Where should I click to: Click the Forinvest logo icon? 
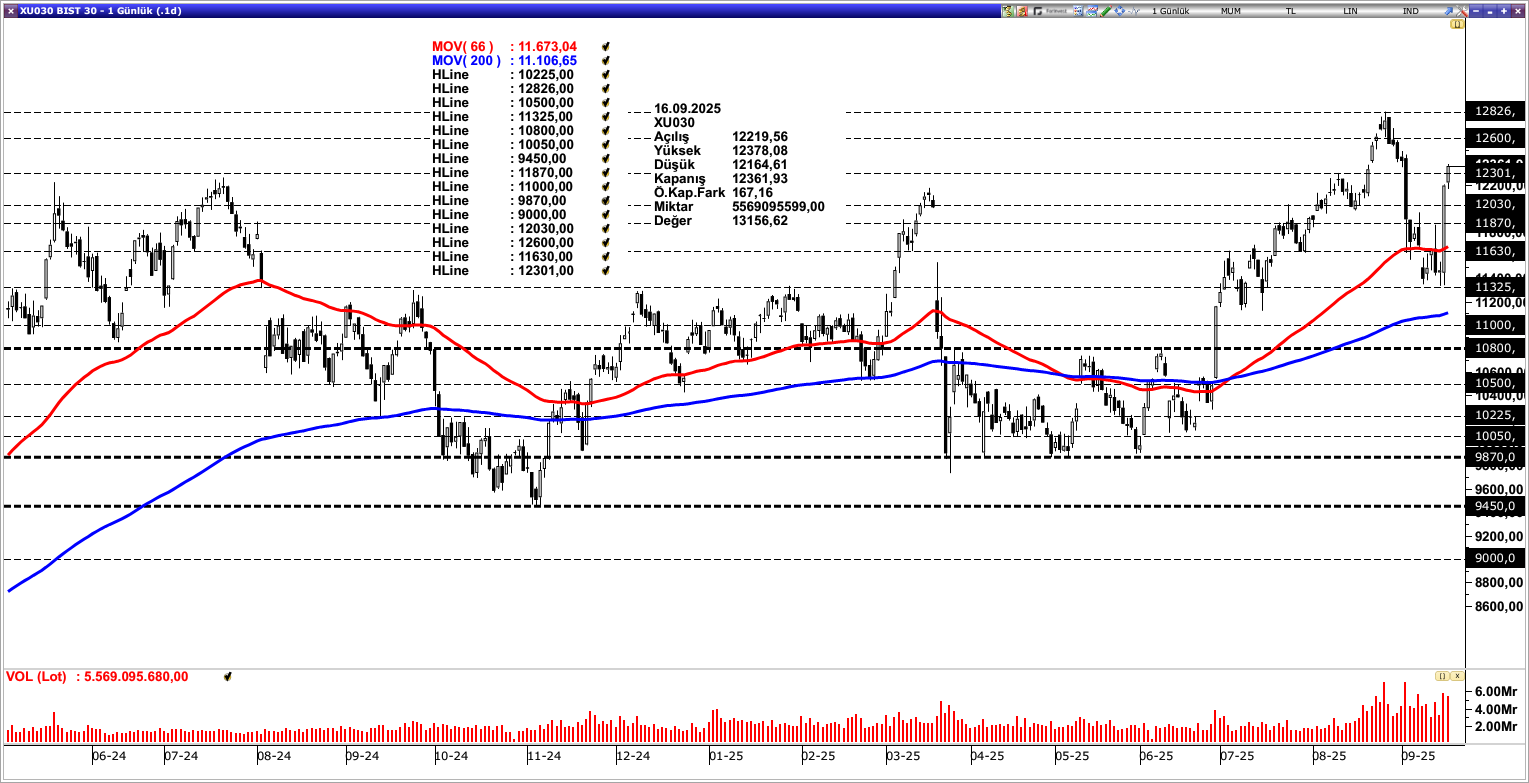coord(1050,11)
